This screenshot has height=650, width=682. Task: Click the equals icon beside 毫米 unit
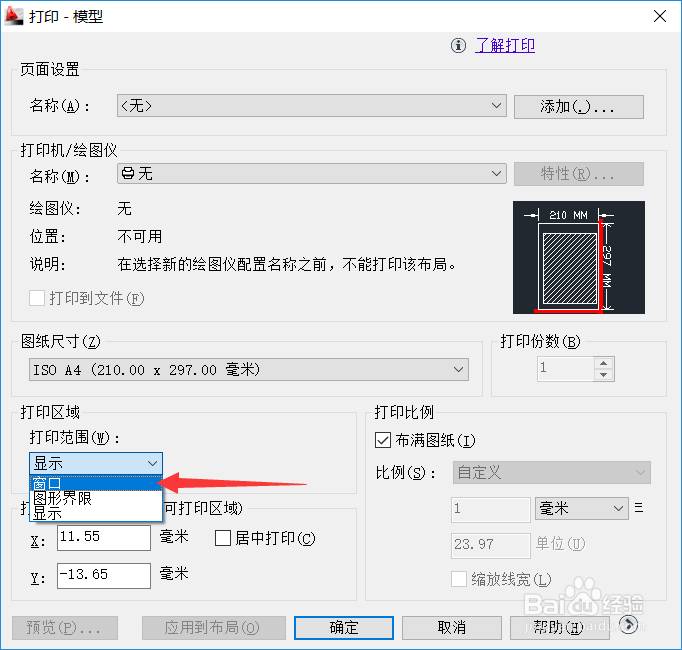click(x=639, y=507)
